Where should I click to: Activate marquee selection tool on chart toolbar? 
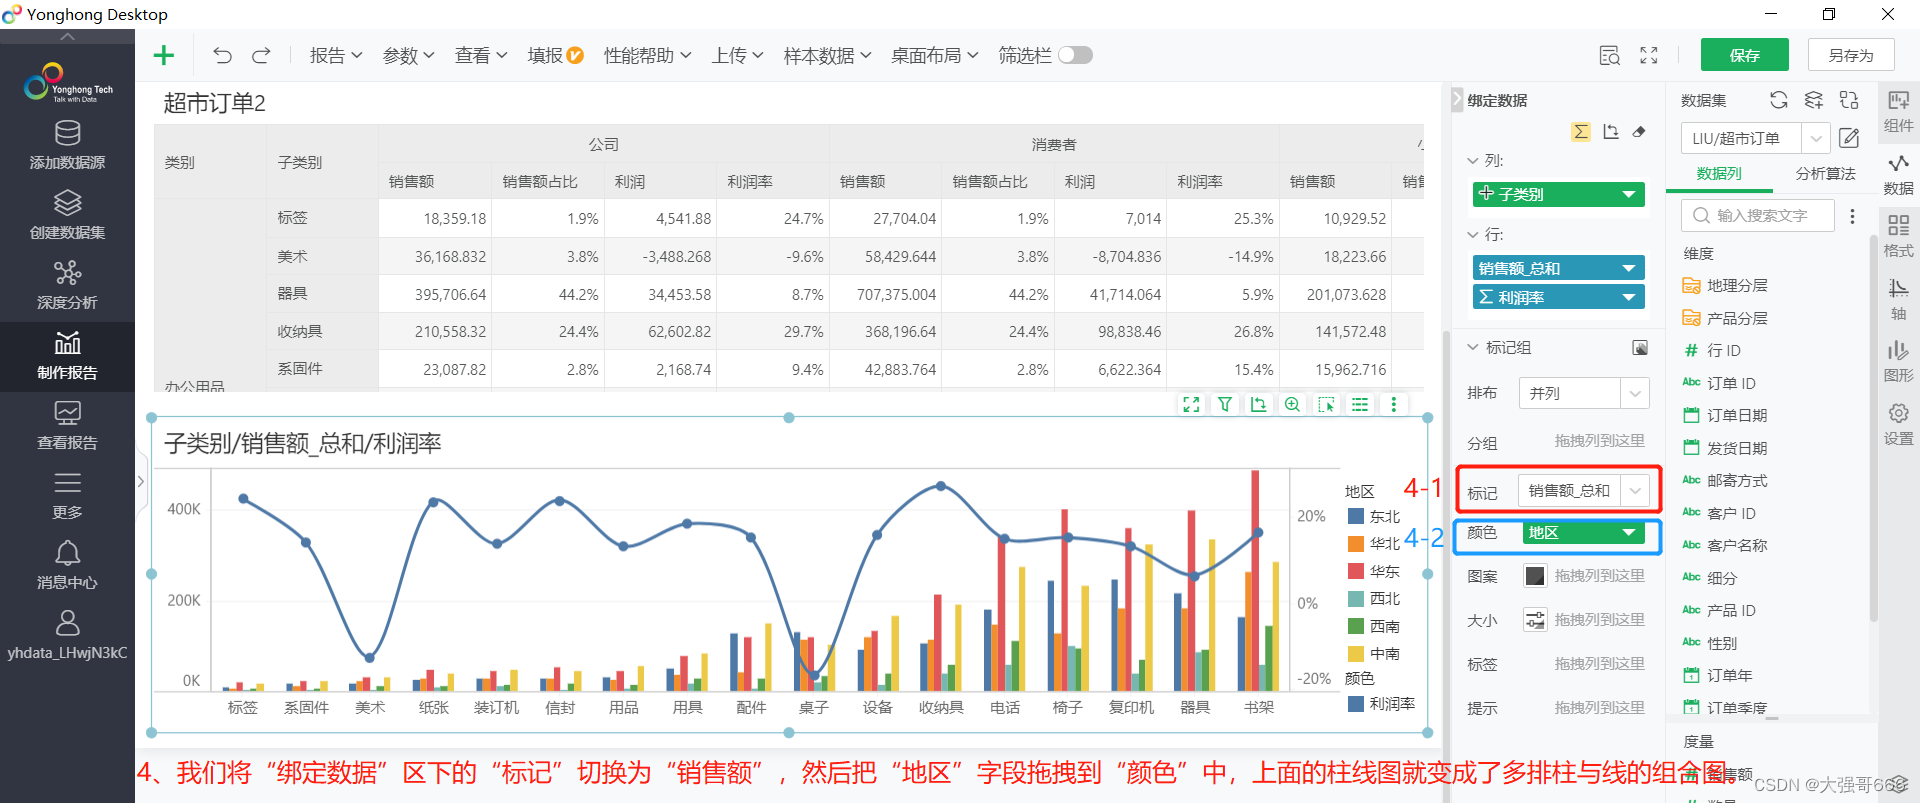click(1326, 404)
